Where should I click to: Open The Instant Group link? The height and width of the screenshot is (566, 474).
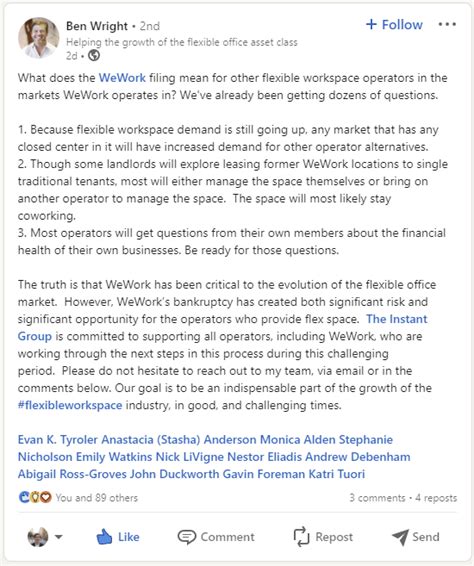coord(222,327)
